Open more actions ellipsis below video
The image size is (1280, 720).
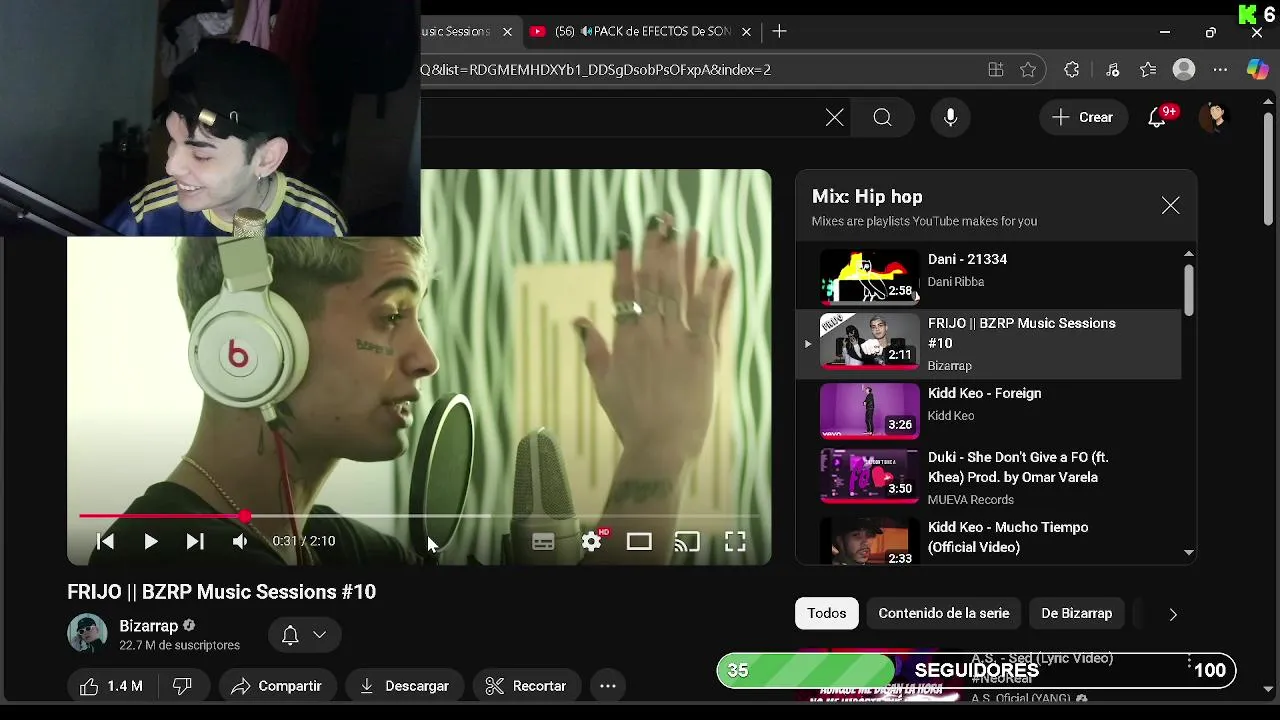608,686
